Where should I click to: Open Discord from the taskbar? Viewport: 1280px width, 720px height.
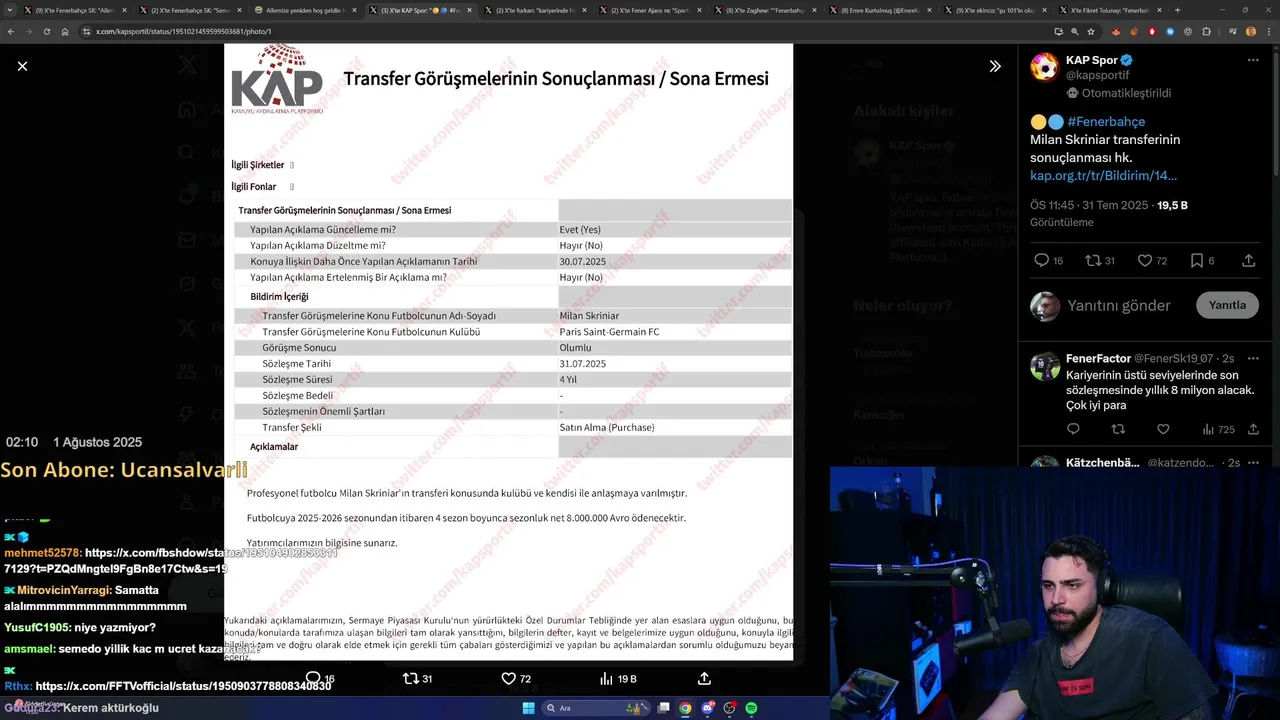[x=707, y=708]
